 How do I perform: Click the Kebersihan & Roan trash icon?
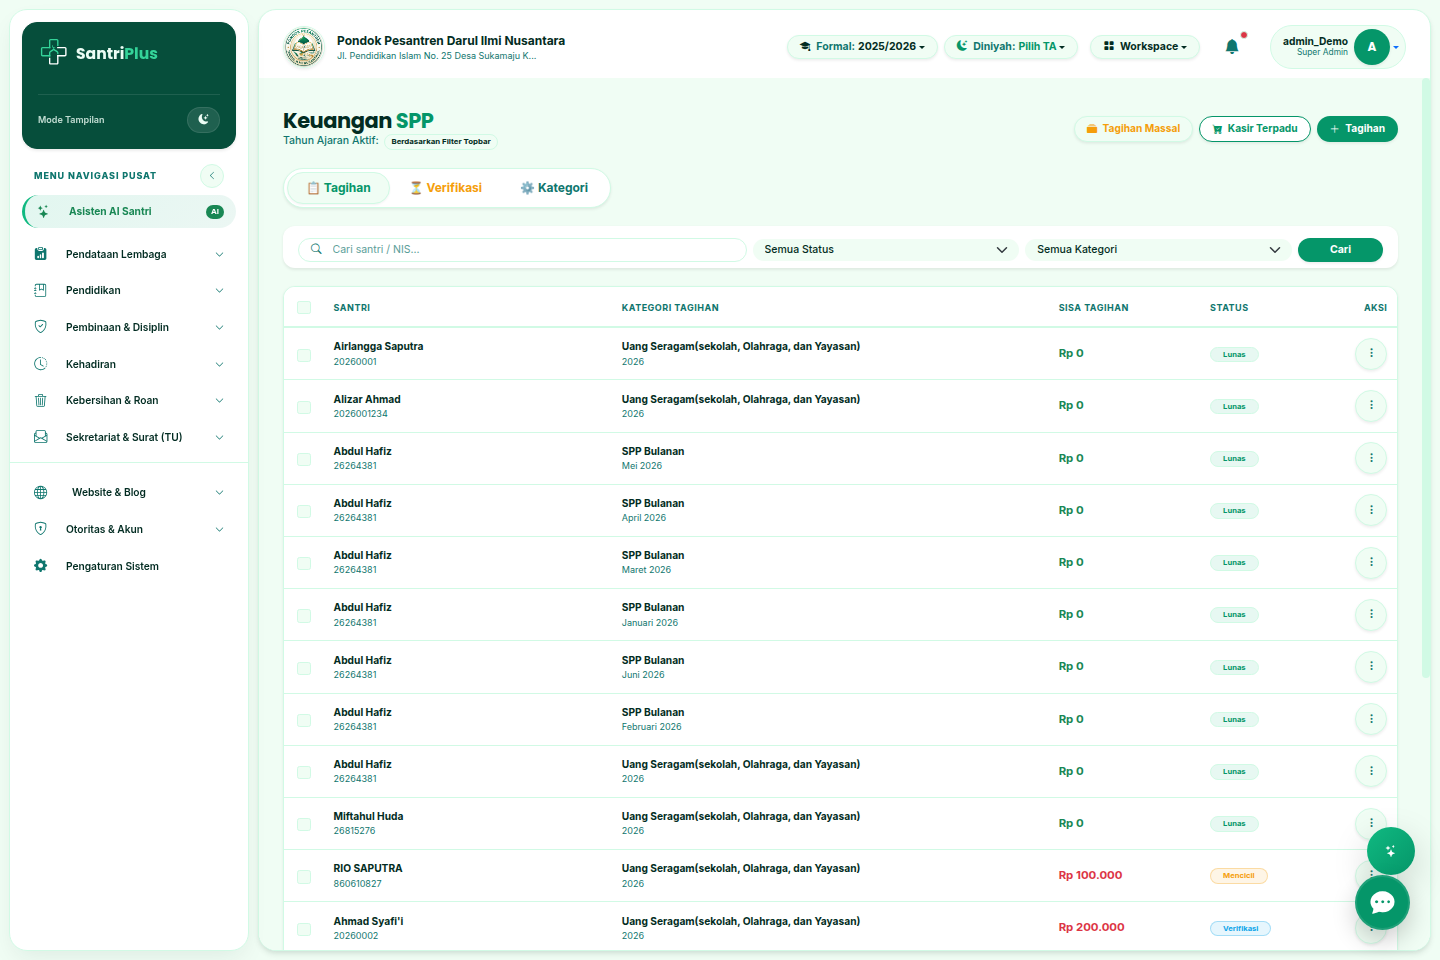point(41,400)
